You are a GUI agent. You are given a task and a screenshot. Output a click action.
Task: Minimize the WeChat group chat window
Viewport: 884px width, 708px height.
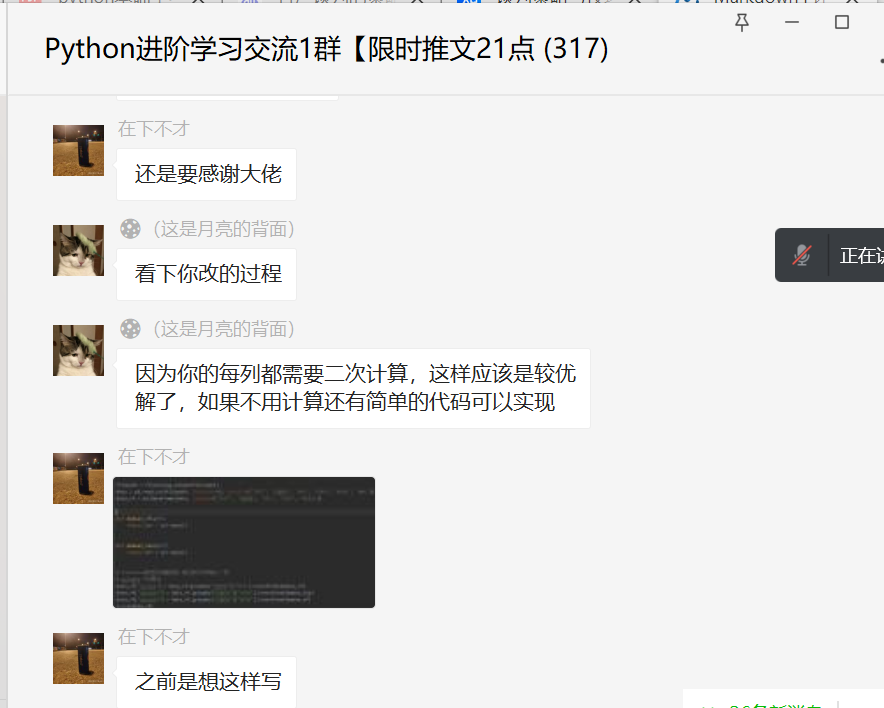click(792, 23)
